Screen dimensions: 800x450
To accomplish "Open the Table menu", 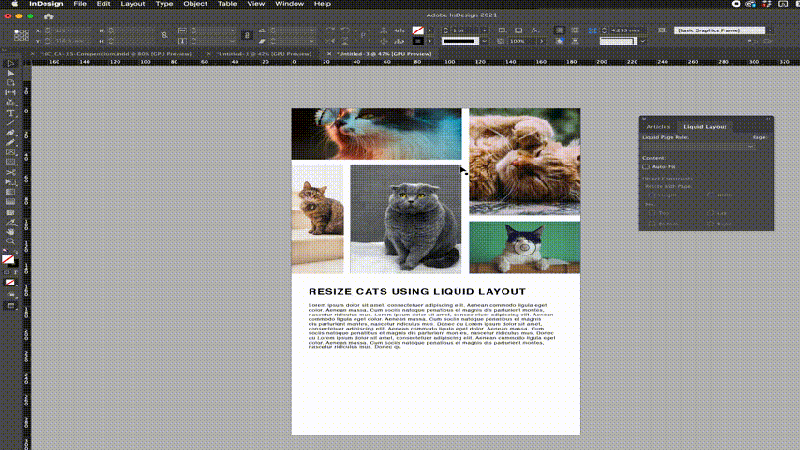I will point(228,4).
